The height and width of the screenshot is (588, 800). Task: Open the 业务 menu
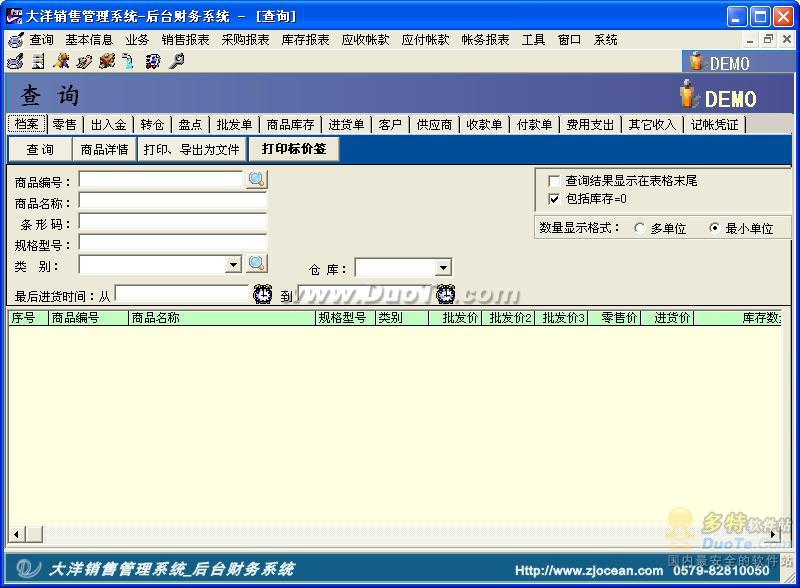(137, 40)
